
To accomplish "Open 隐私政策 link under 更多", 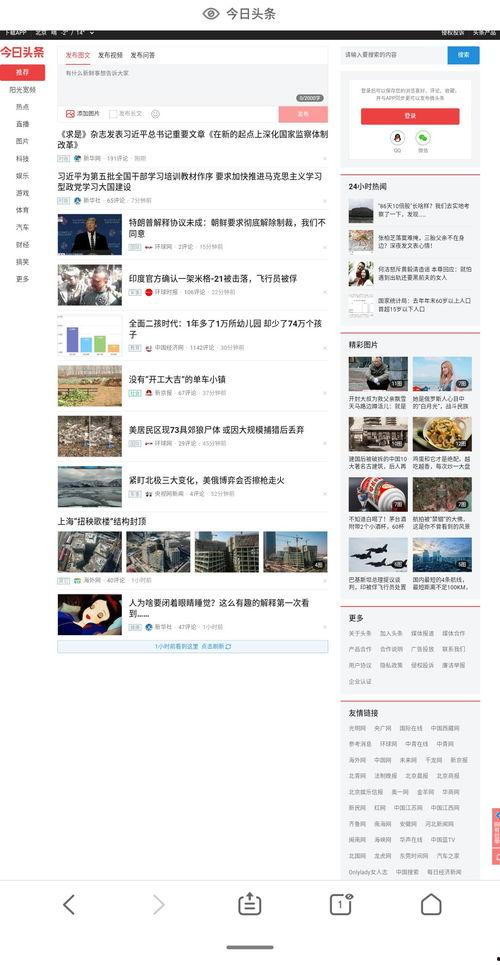I will click(391, 665).
